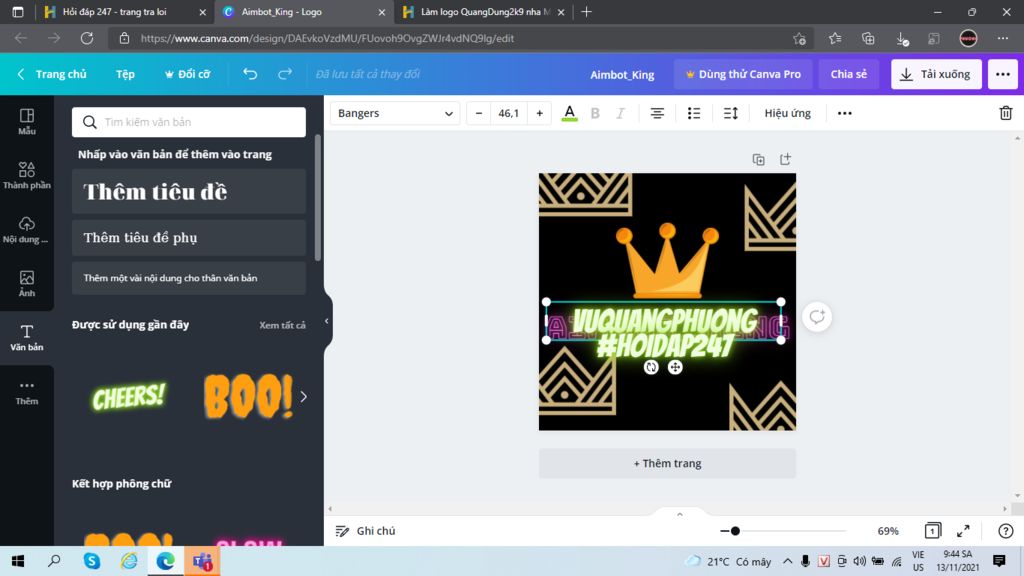Toggle bulleted list formatting

[x=694, y=113]
